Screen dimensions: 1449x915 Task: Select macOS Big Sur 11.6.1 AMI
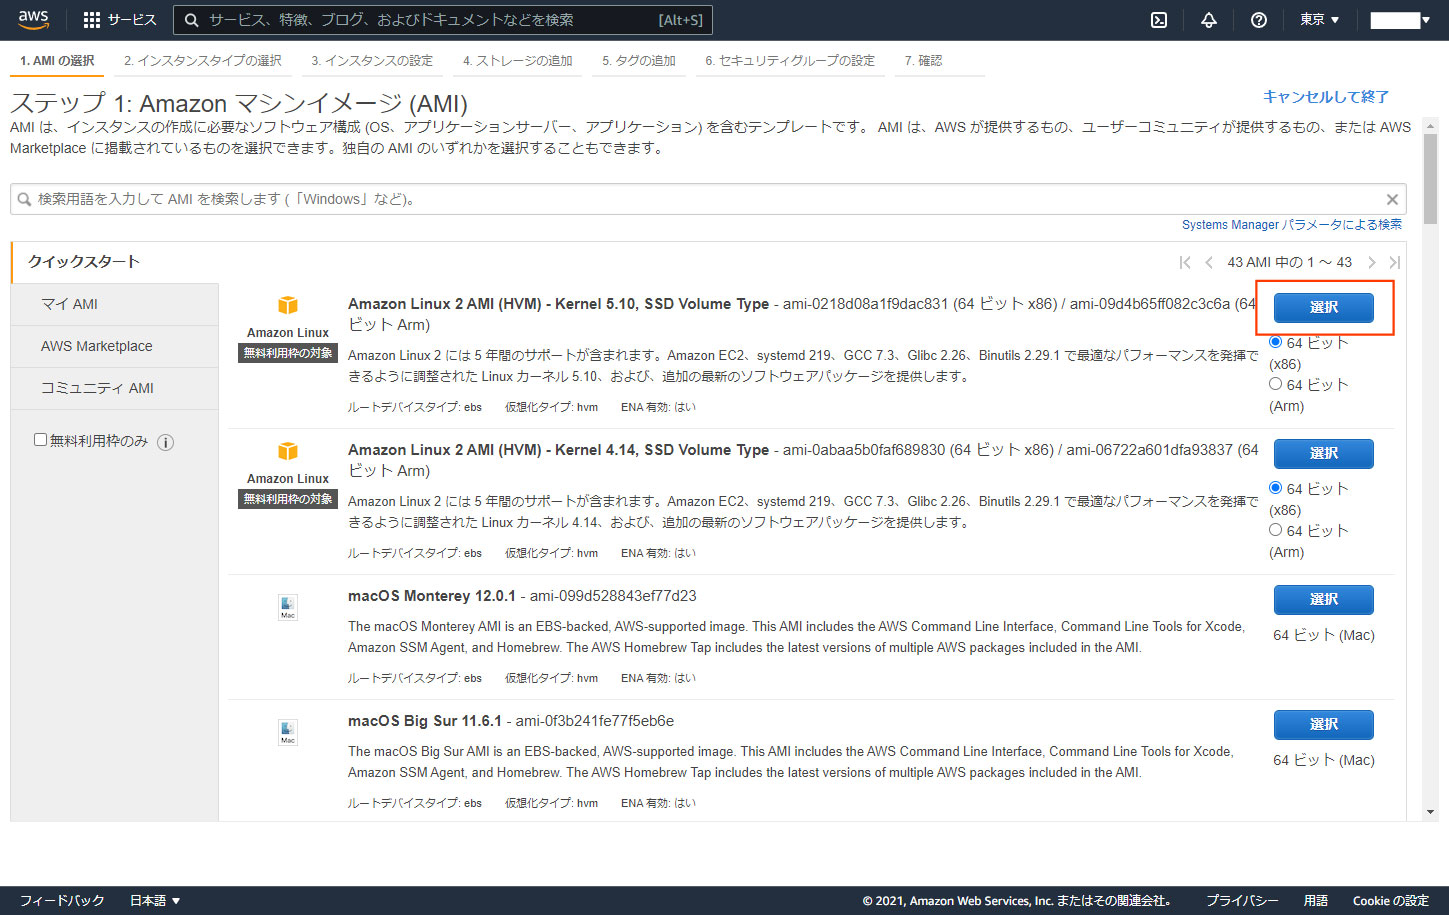(1323, 724)
